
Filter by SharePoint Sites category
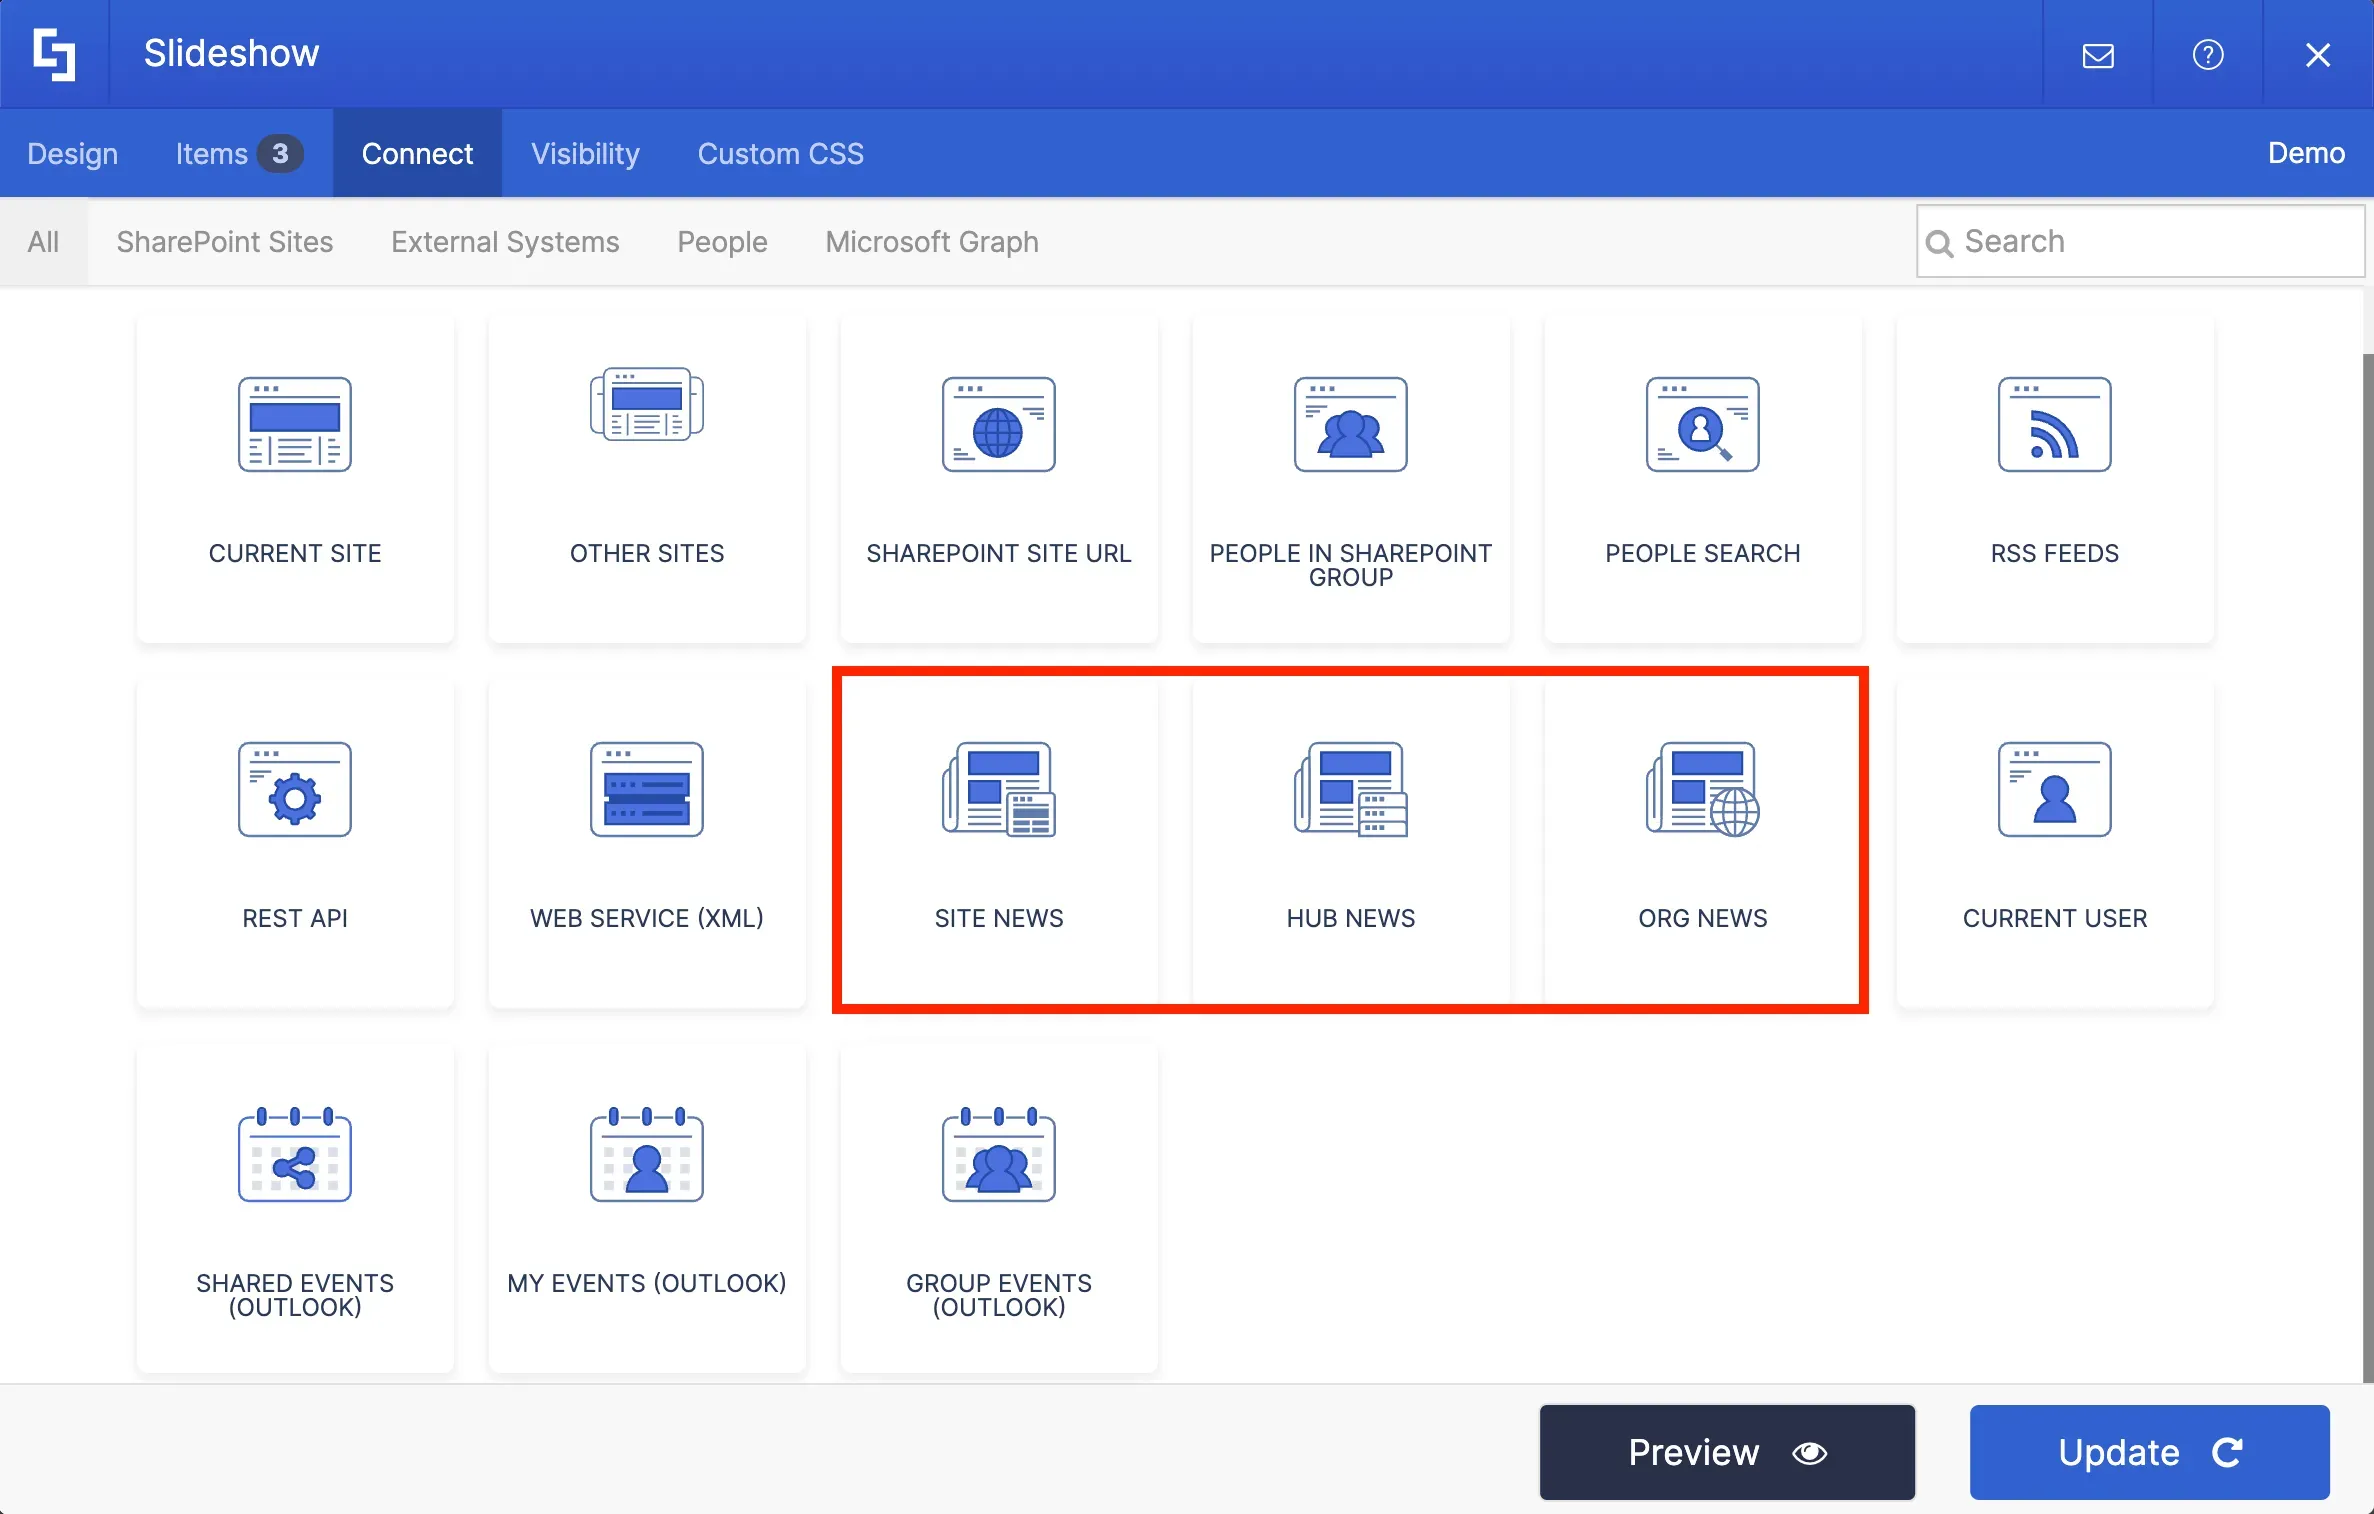coord(225,241)
